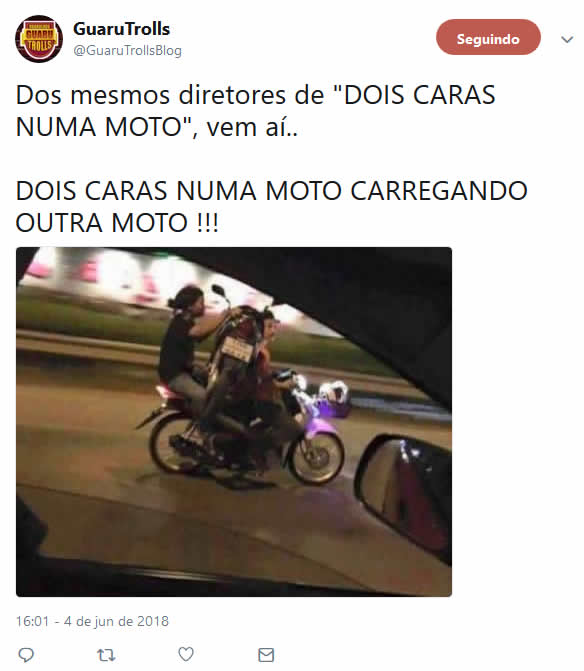Expand the tweet options chevron
The height and width of the screenshot is (671, 584).
pyautogui.click(x=567, y=40)
